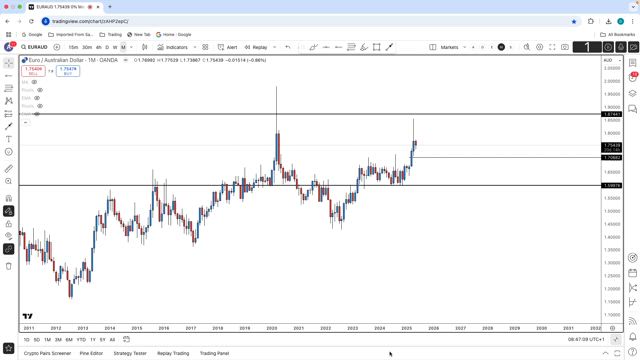The height and width of the screenshot is (360, 640).
Task: Enter fullscreen chart mode
Action: click(552, 47)
